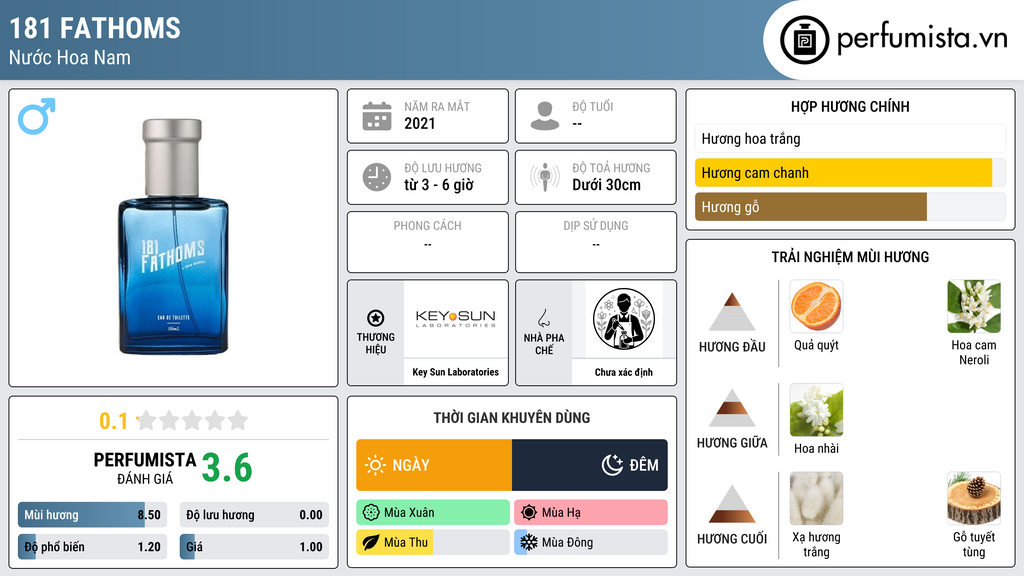The width and height of the screenshot is (1024, 576).
Task: Click the leaf icon for Mùa Thu
Action: click(371, 542)
